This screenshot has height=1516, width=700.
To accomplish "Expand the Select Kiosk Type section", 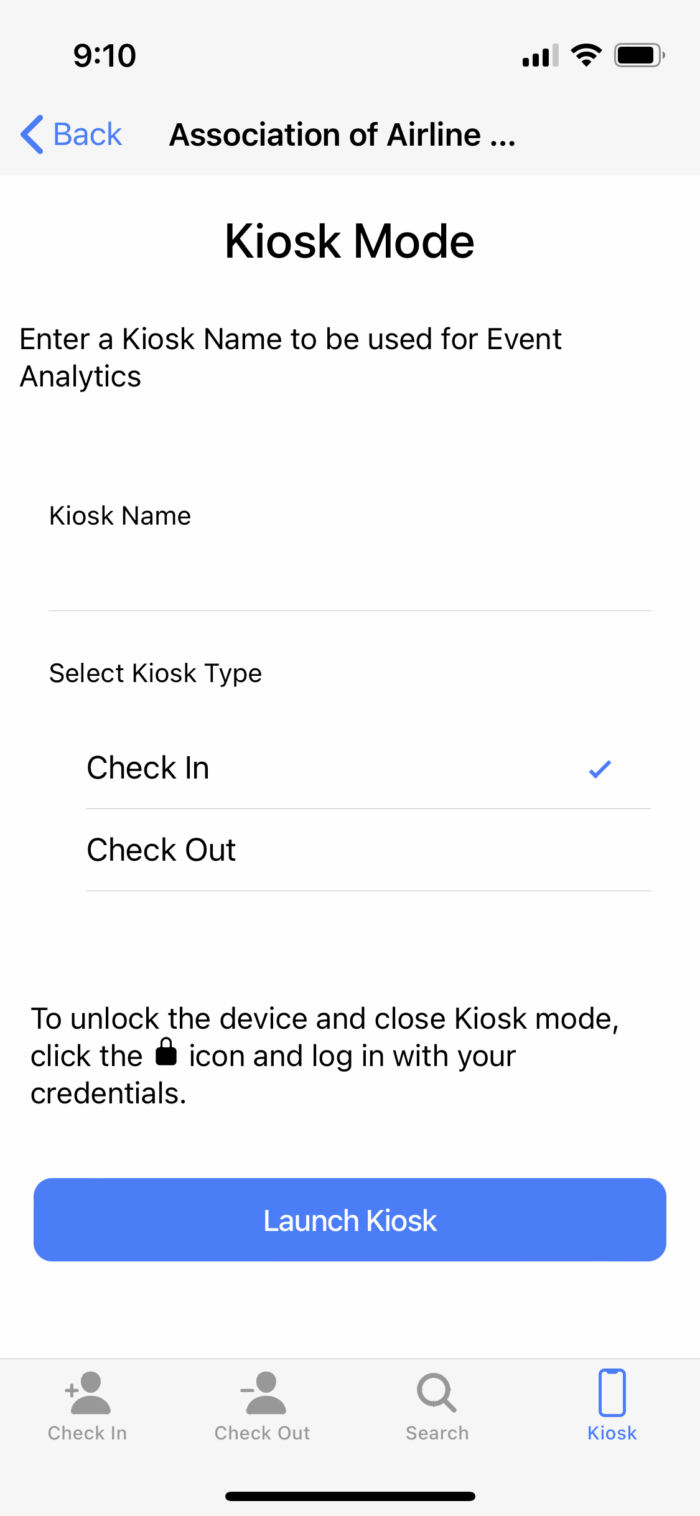I will pyautogui.click(x=155, y=673).
